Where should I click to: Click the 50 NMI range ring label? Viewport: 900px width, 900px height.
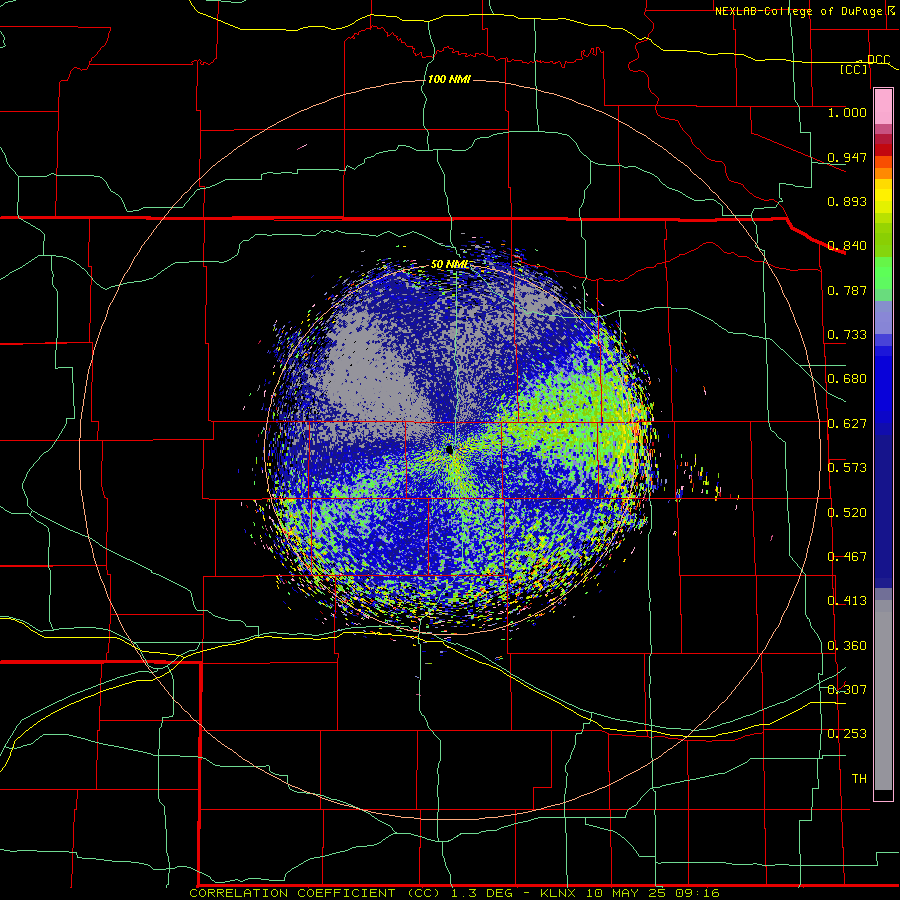click(449, 265)
